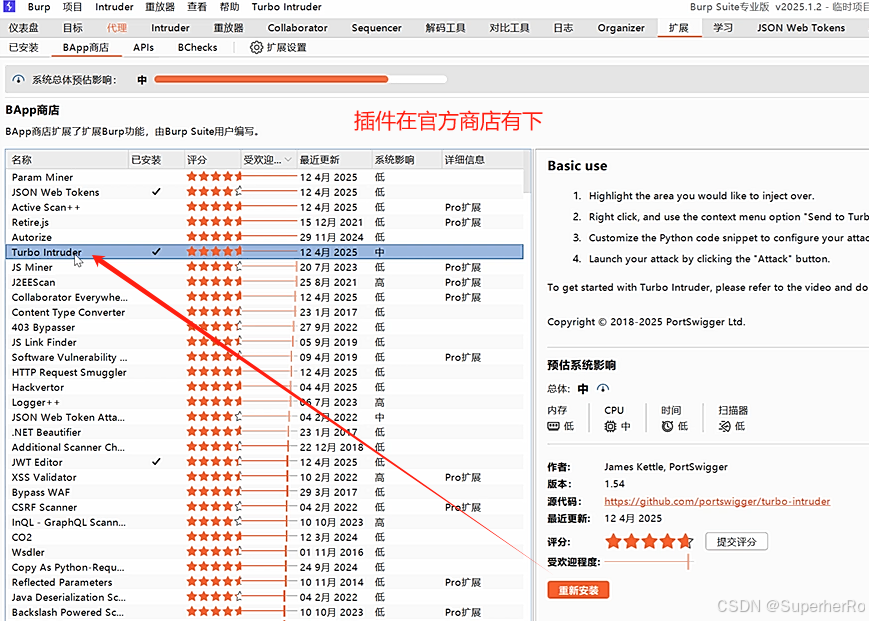Click the installed checkmark for JWT Editor
Viewport: 869px width, 621px height.
[156, 461]
